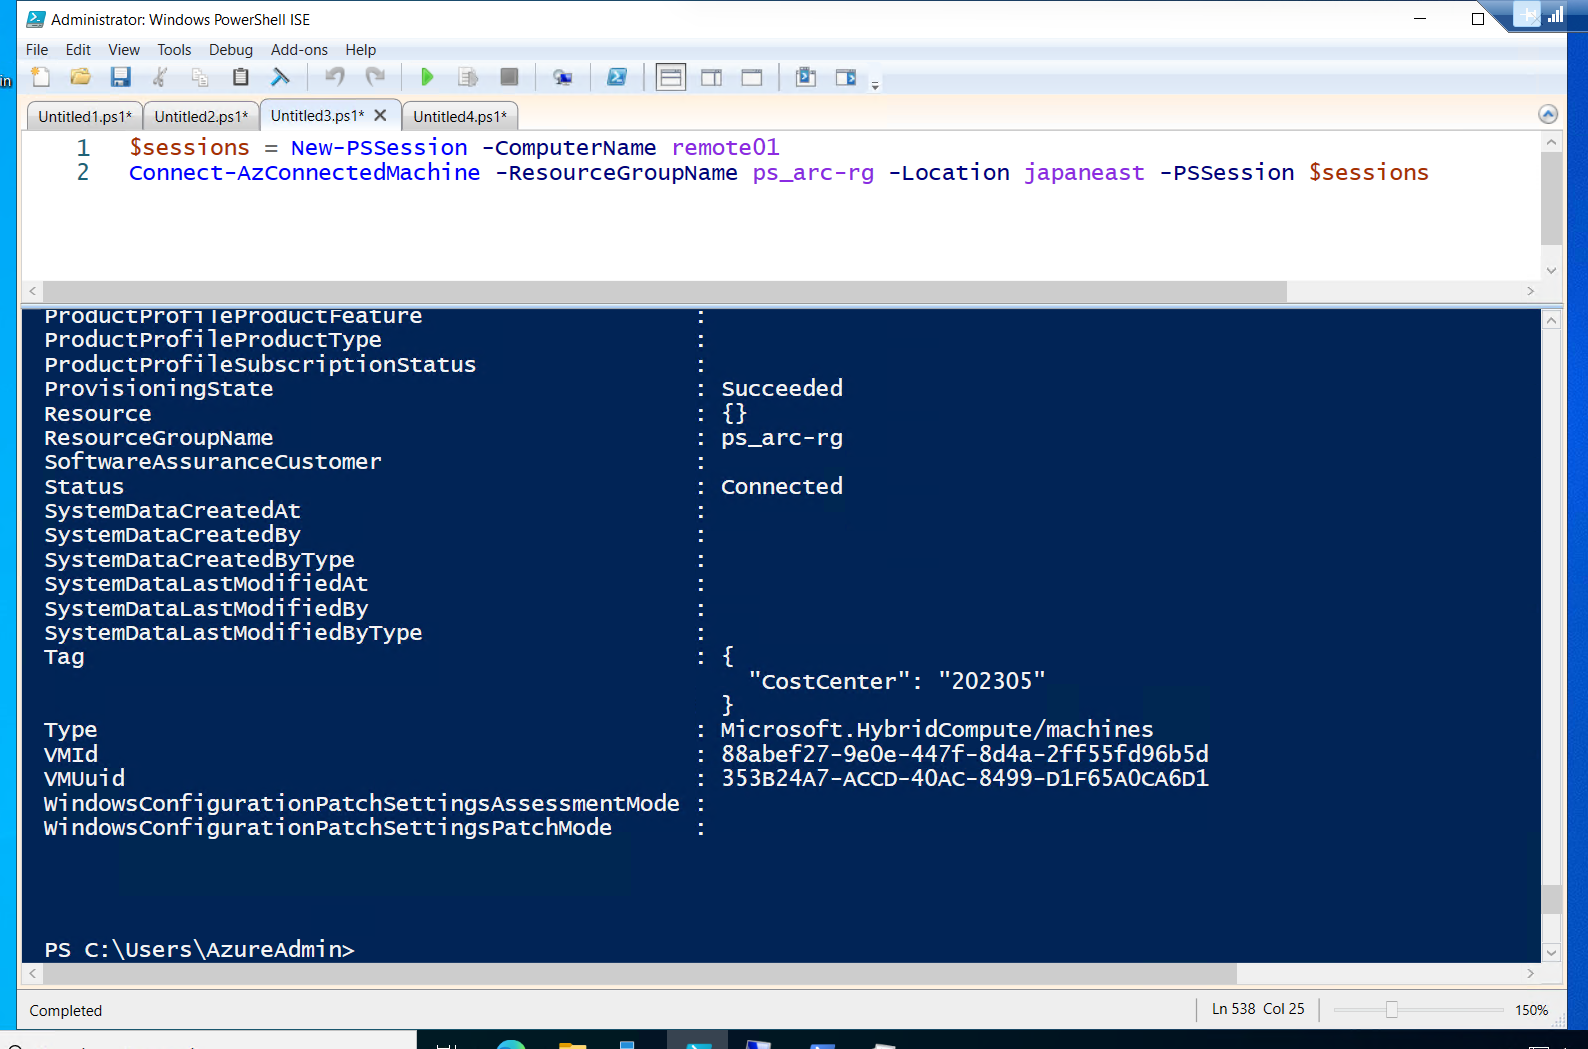Image resolution: width=1588 pixels, height=1049 pixels.
Task: Click the Copy icon in the toolbar
Action: coord(200,77)
